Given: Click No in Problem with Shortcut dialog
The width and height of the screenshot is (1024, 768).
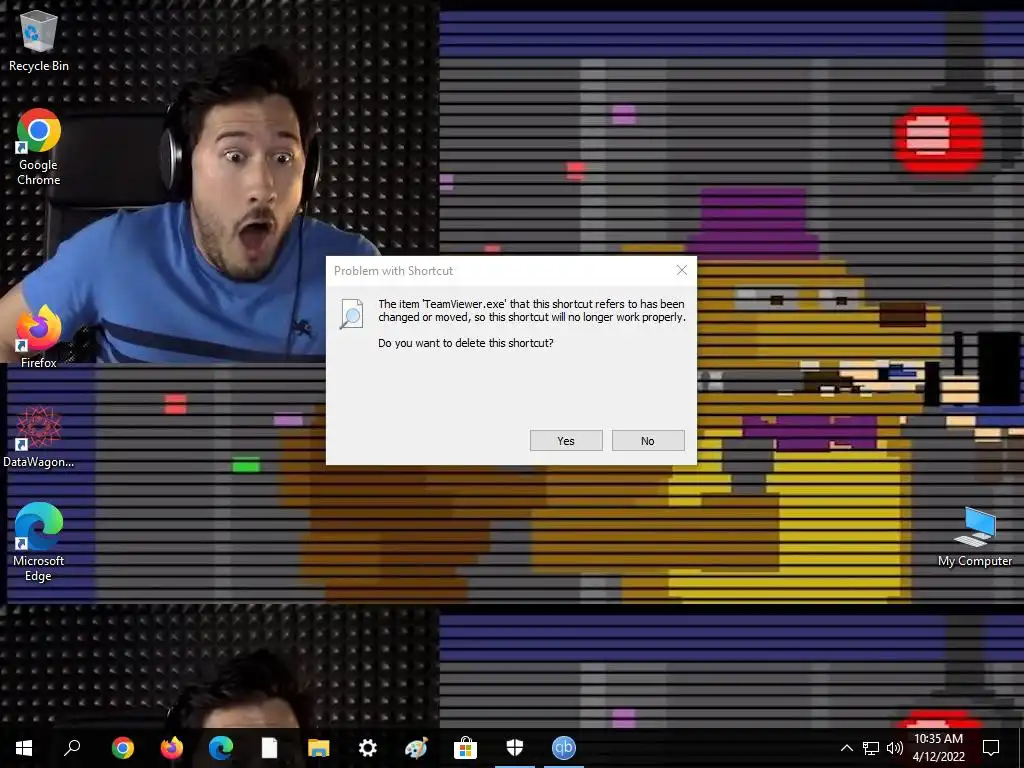Looking at the screenshot, I should click(x=648, y=441).
